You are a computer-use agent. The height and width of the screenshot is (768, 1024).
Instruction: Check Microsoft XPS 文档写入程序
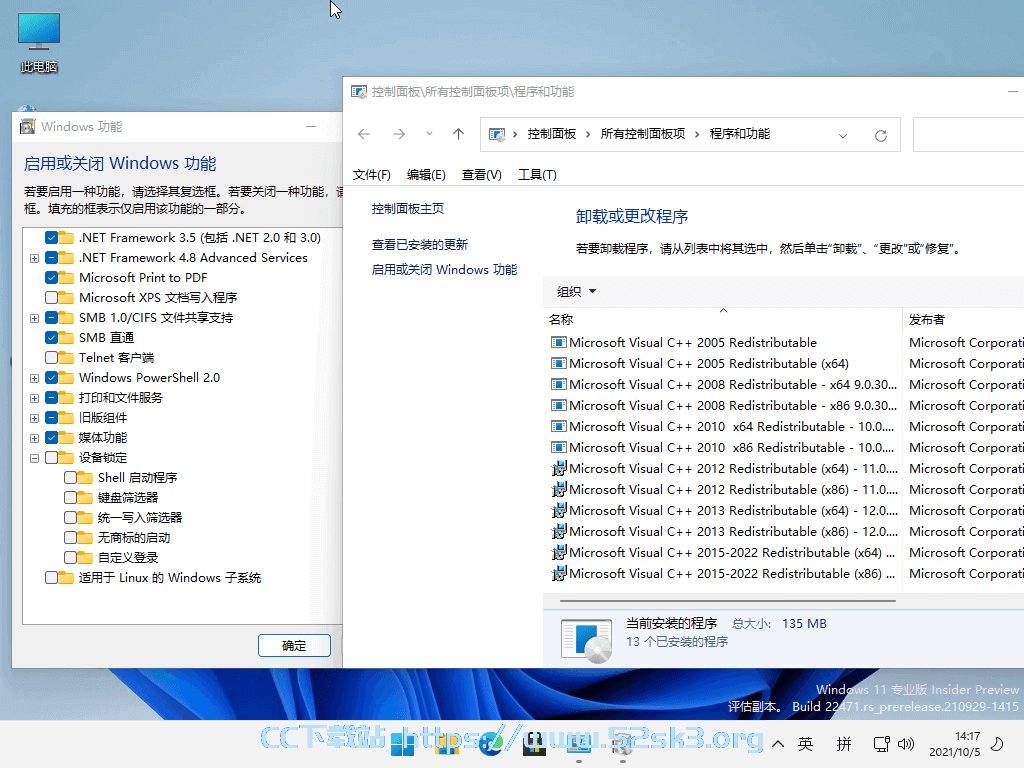(x=52, y=298)
